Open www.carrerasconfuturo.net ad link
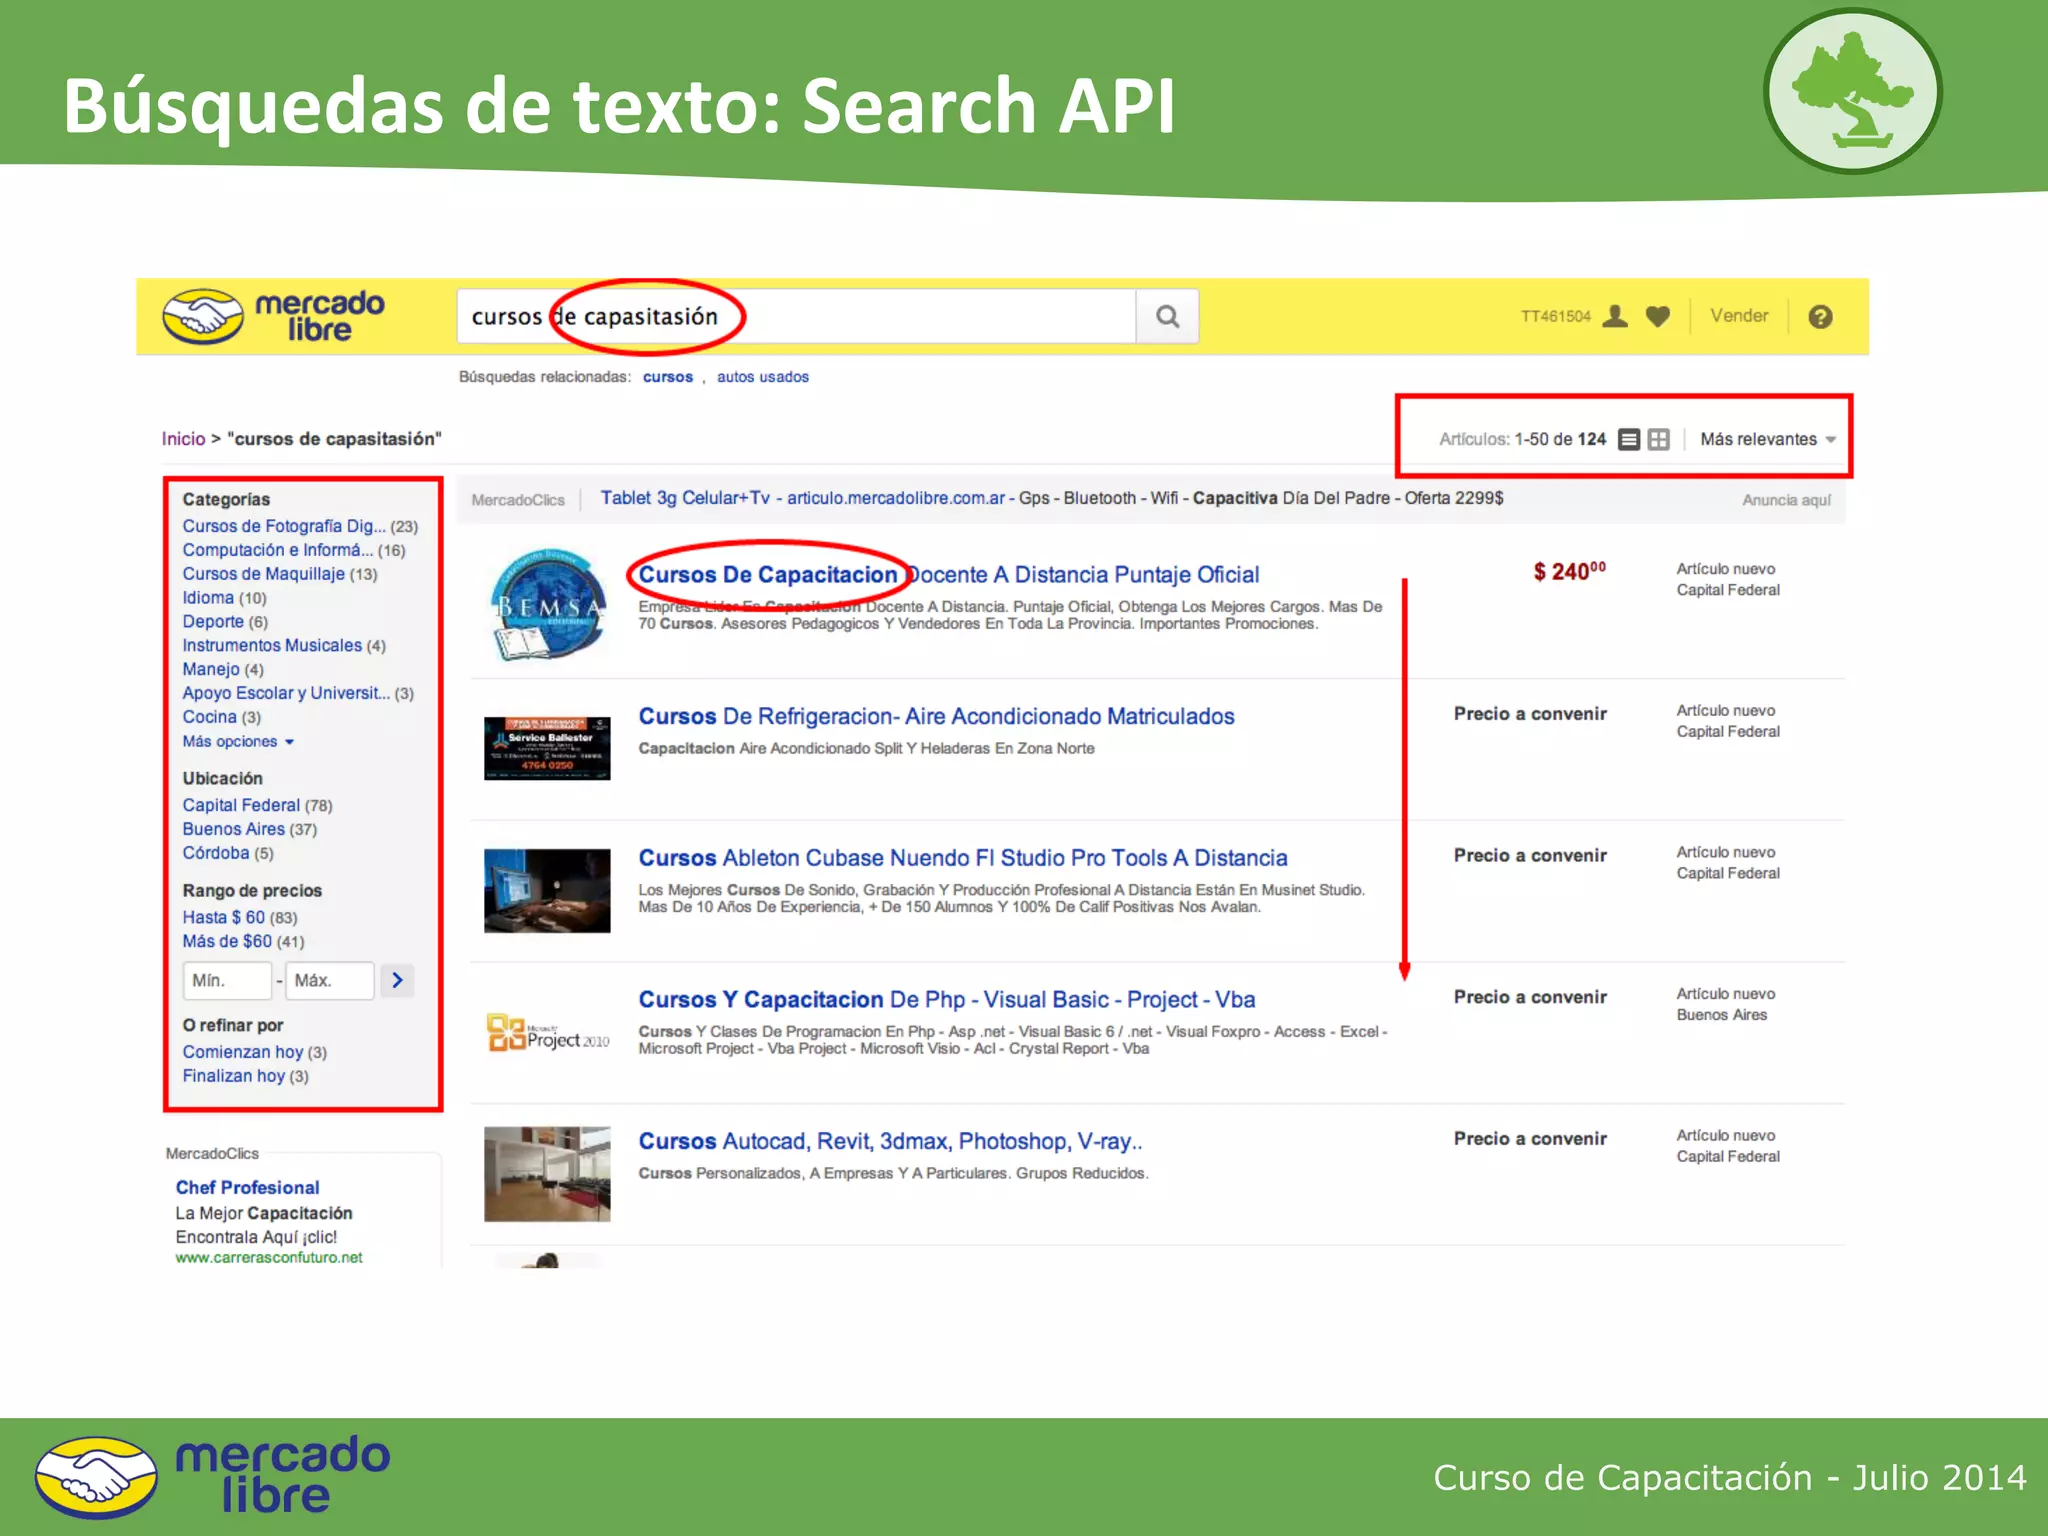Screen dimensions: 2048x1536 [x=269, y=1258]
